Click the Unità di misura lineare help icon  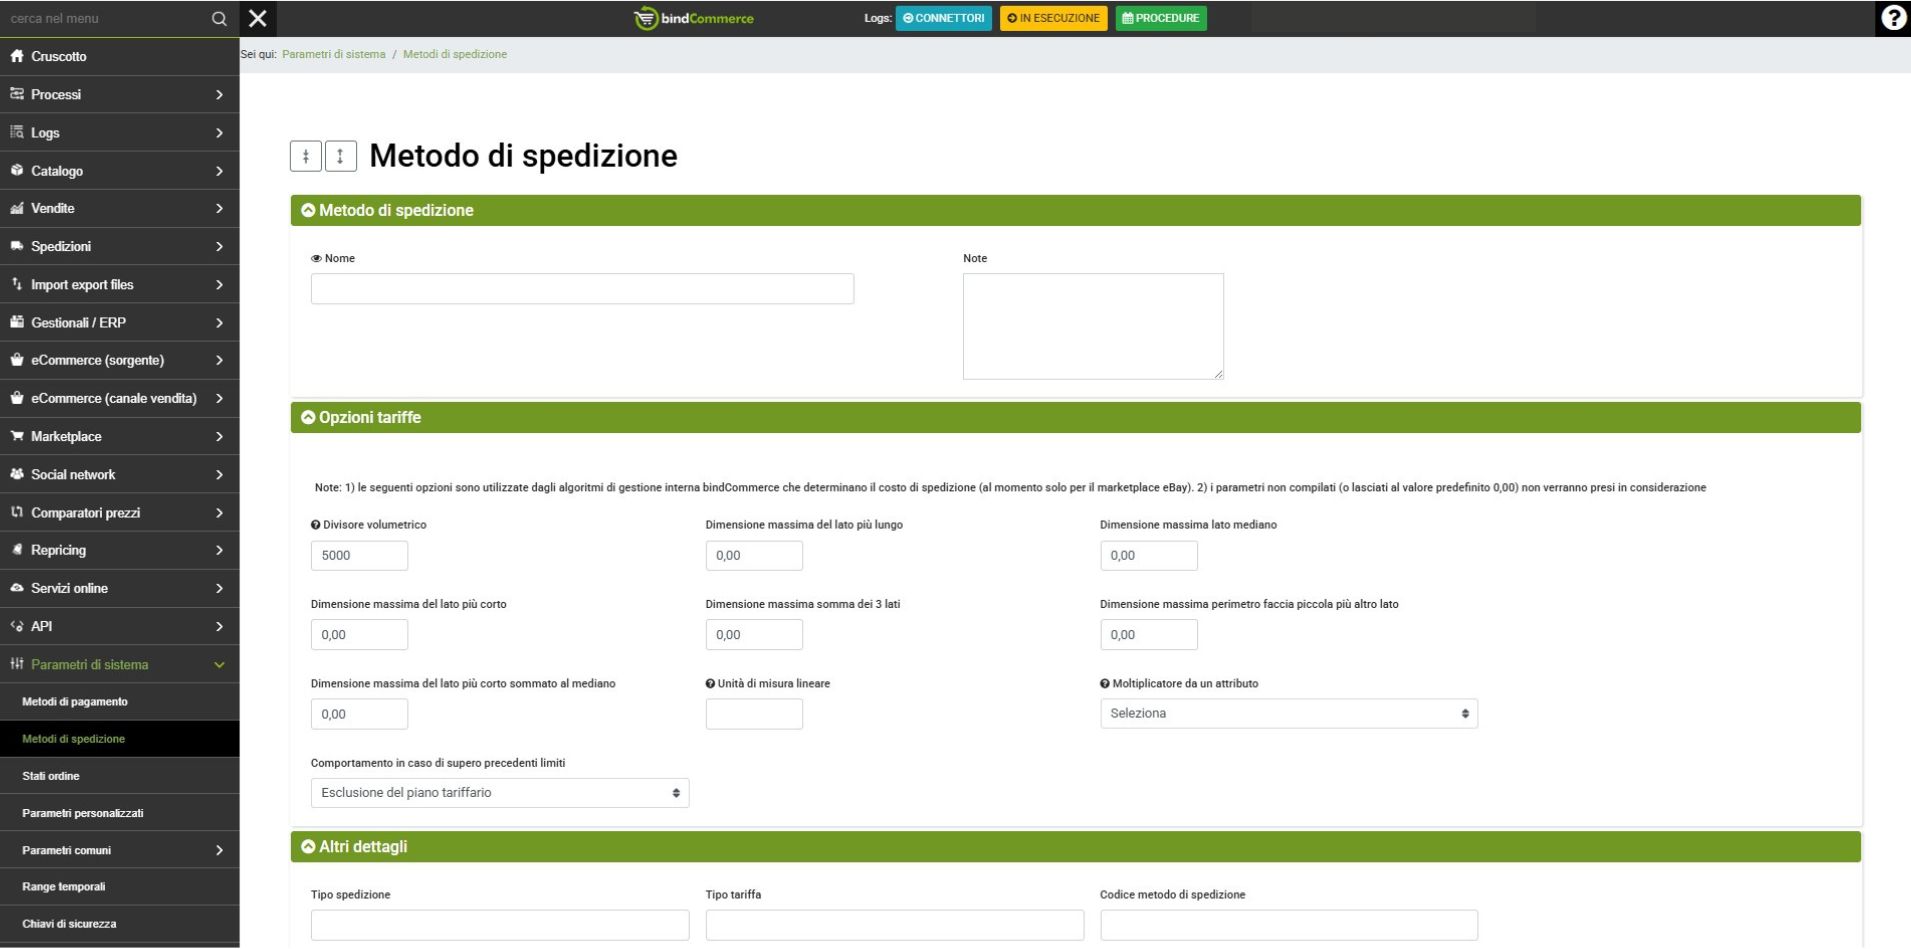click(710, 684)
